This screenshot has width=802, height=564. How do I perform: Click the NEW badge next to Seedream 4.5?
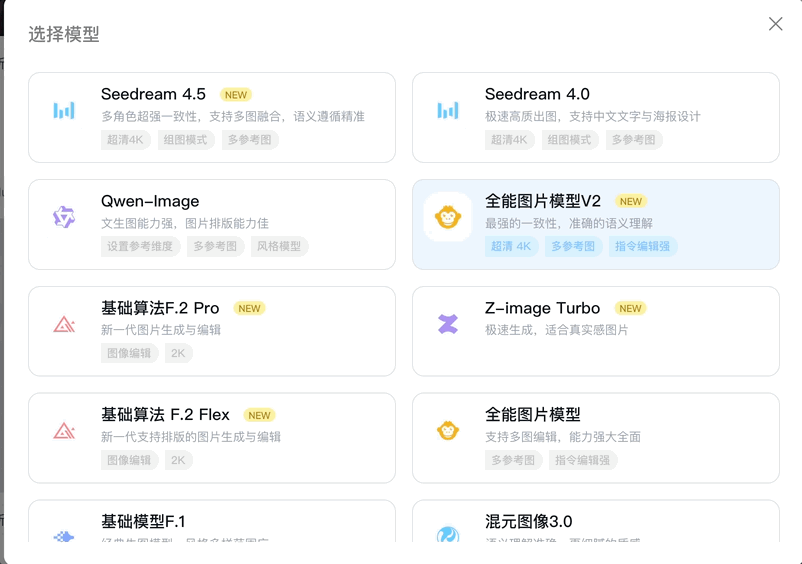[x=236, y=95]
